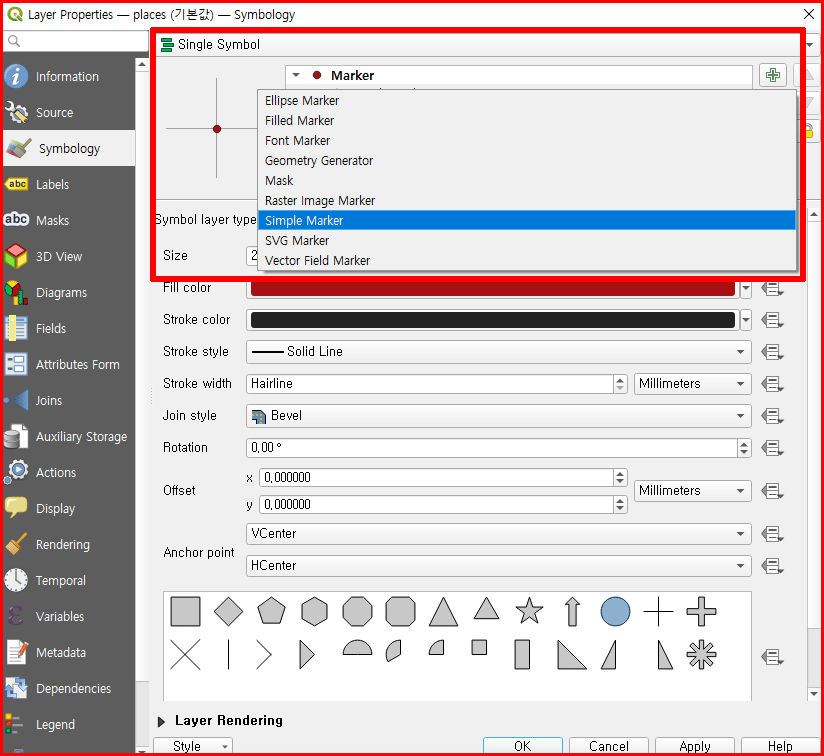Screen dimensions: 824x756
Task: Choose the X-shaped marker
Action: (x=185, y=655)
